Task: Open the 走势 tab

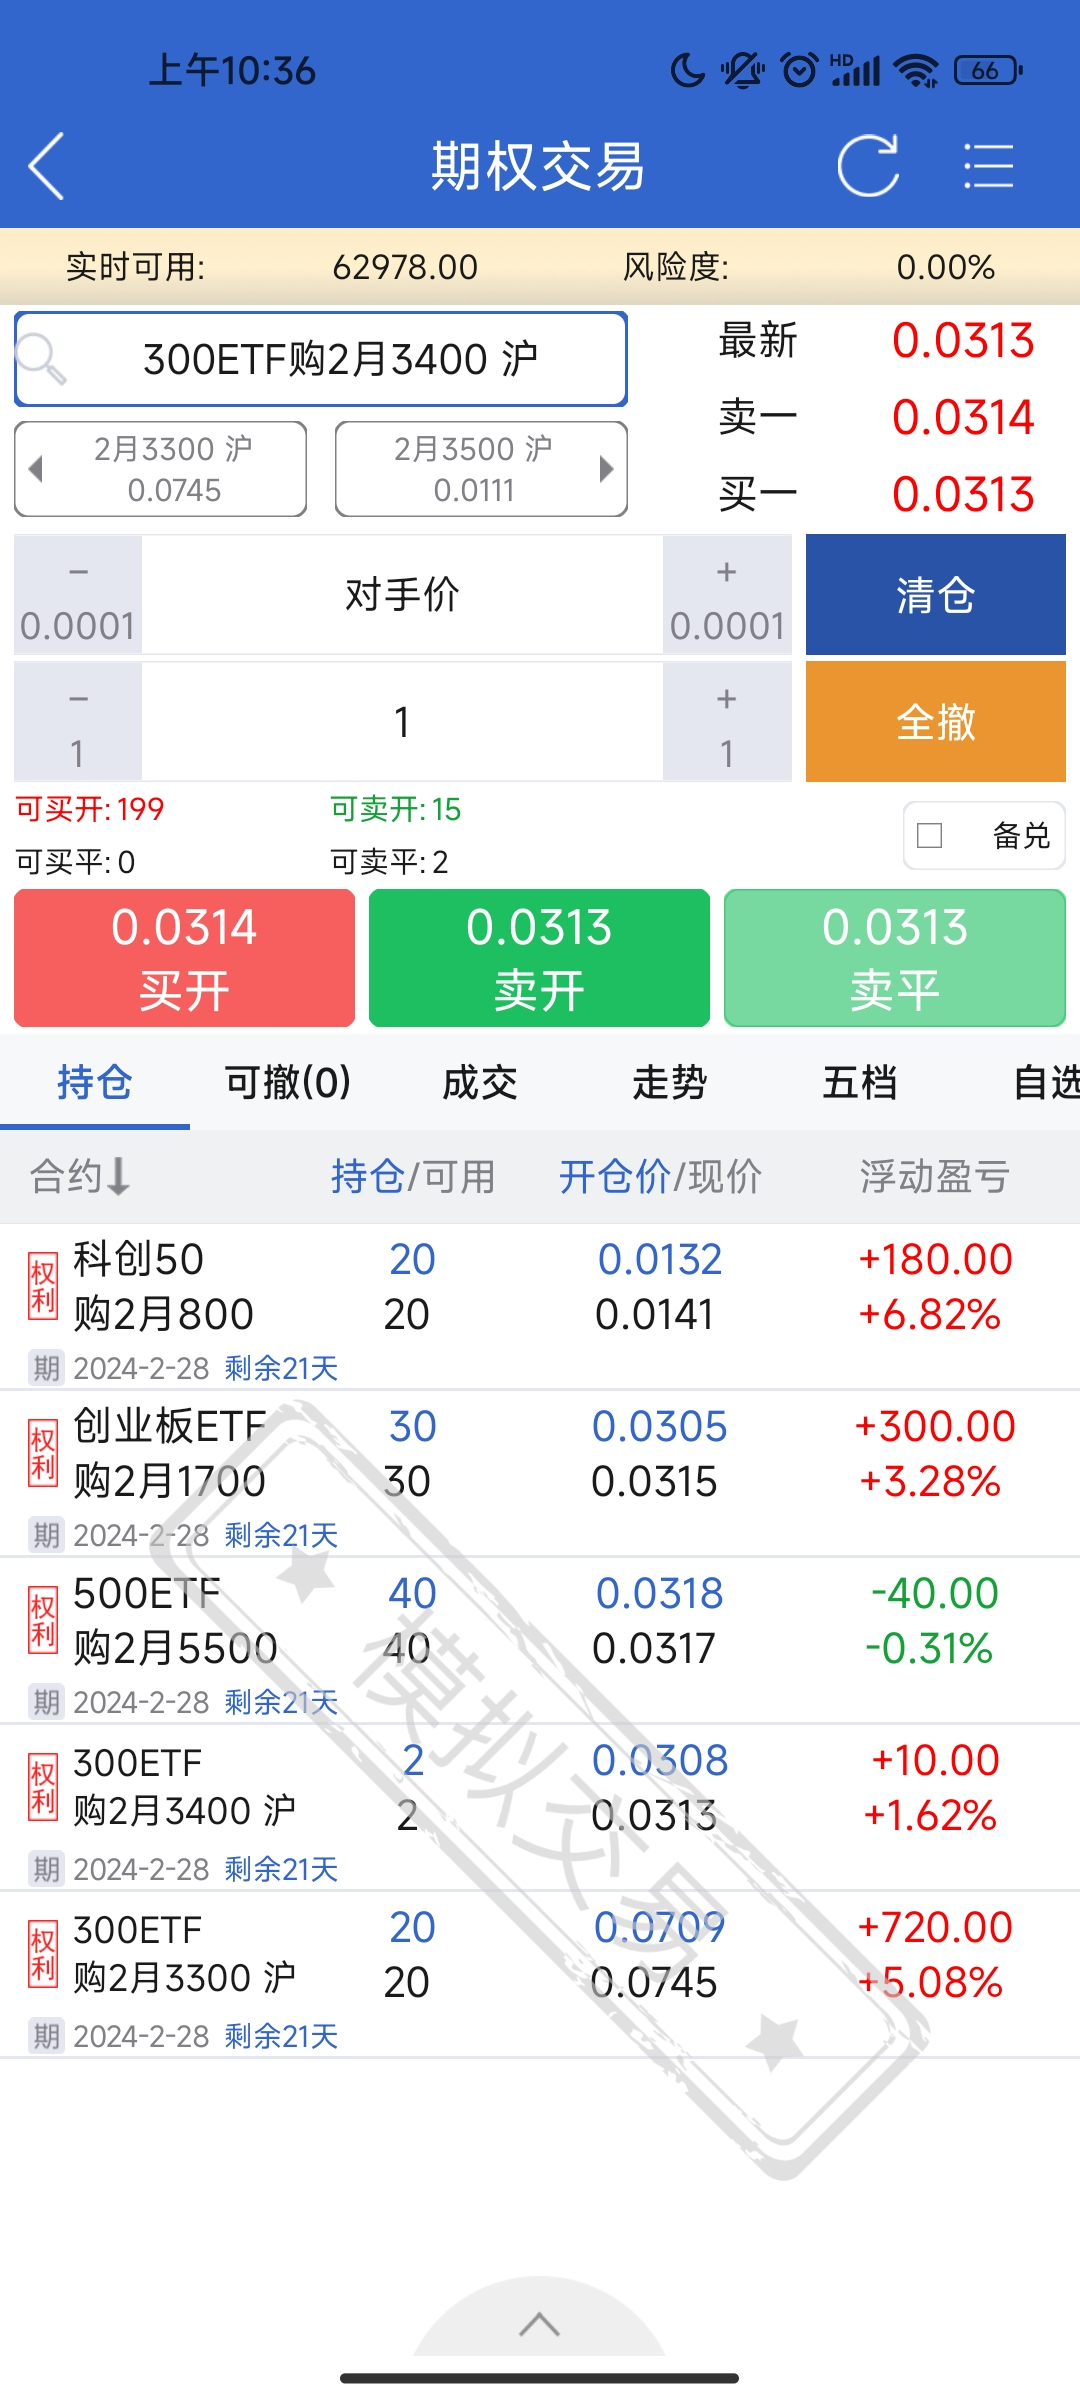Action: [x=669, y=1083]
